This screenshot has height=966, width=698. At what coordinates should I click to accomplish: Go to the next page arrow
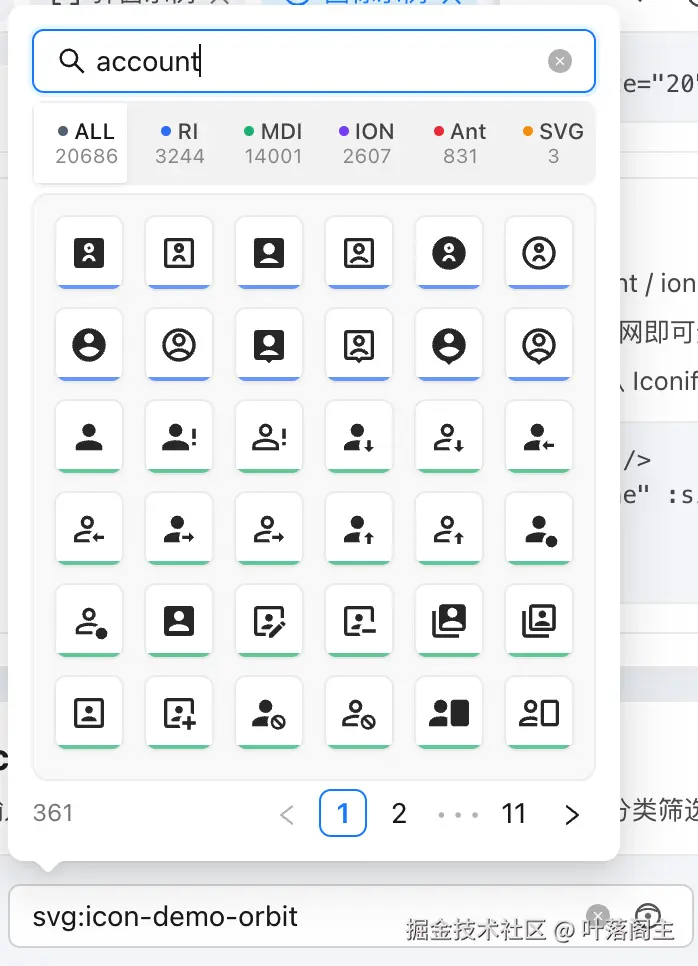click(x=572, y=814)
